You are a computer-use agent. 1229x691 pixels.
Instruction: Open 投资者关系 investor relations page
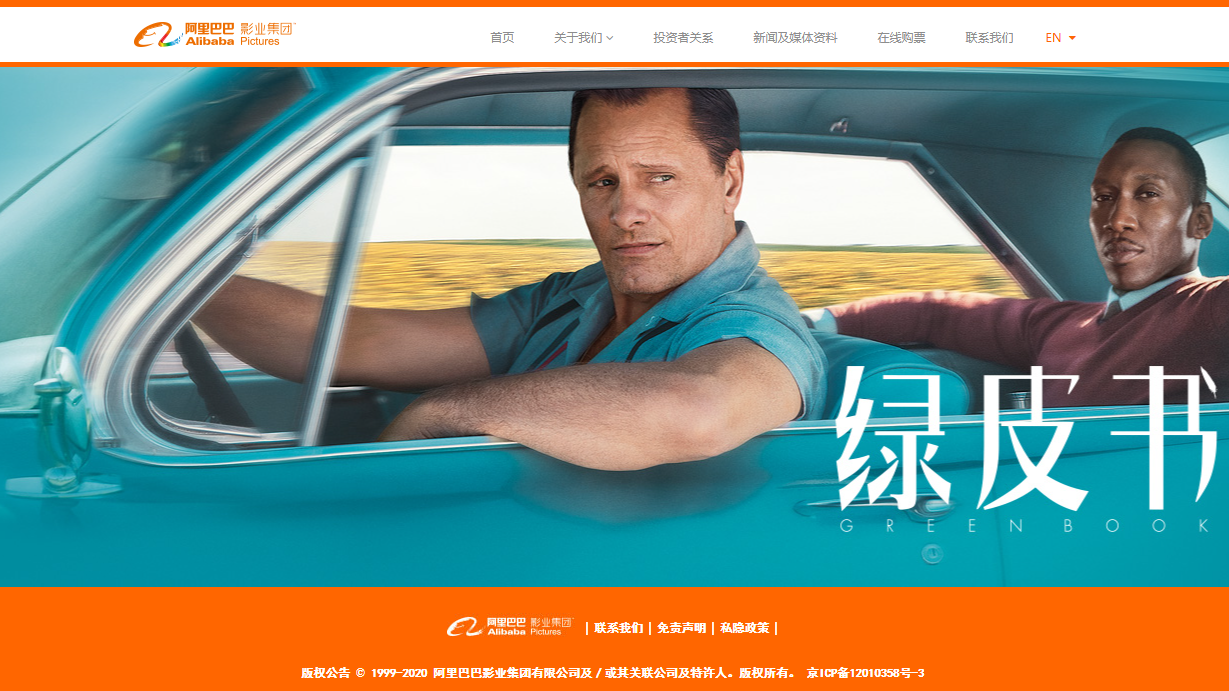[x=683, y=38]
